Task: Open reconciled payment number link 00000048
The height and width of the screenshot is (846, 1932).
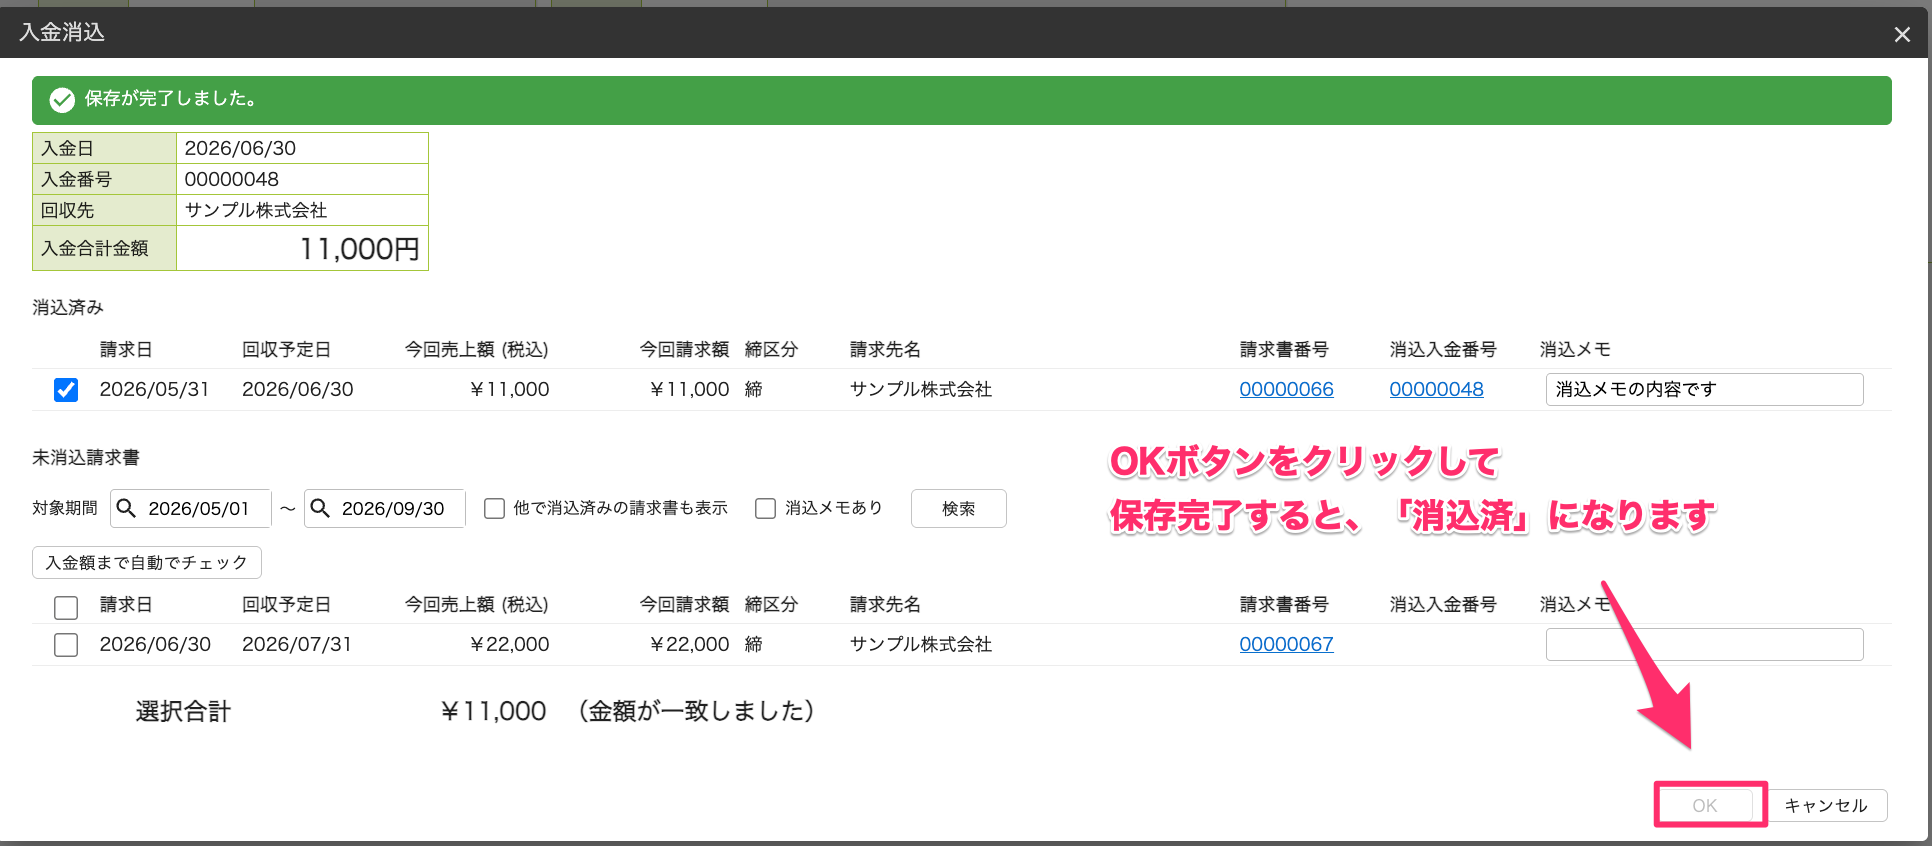Action: coord(1436,389)
